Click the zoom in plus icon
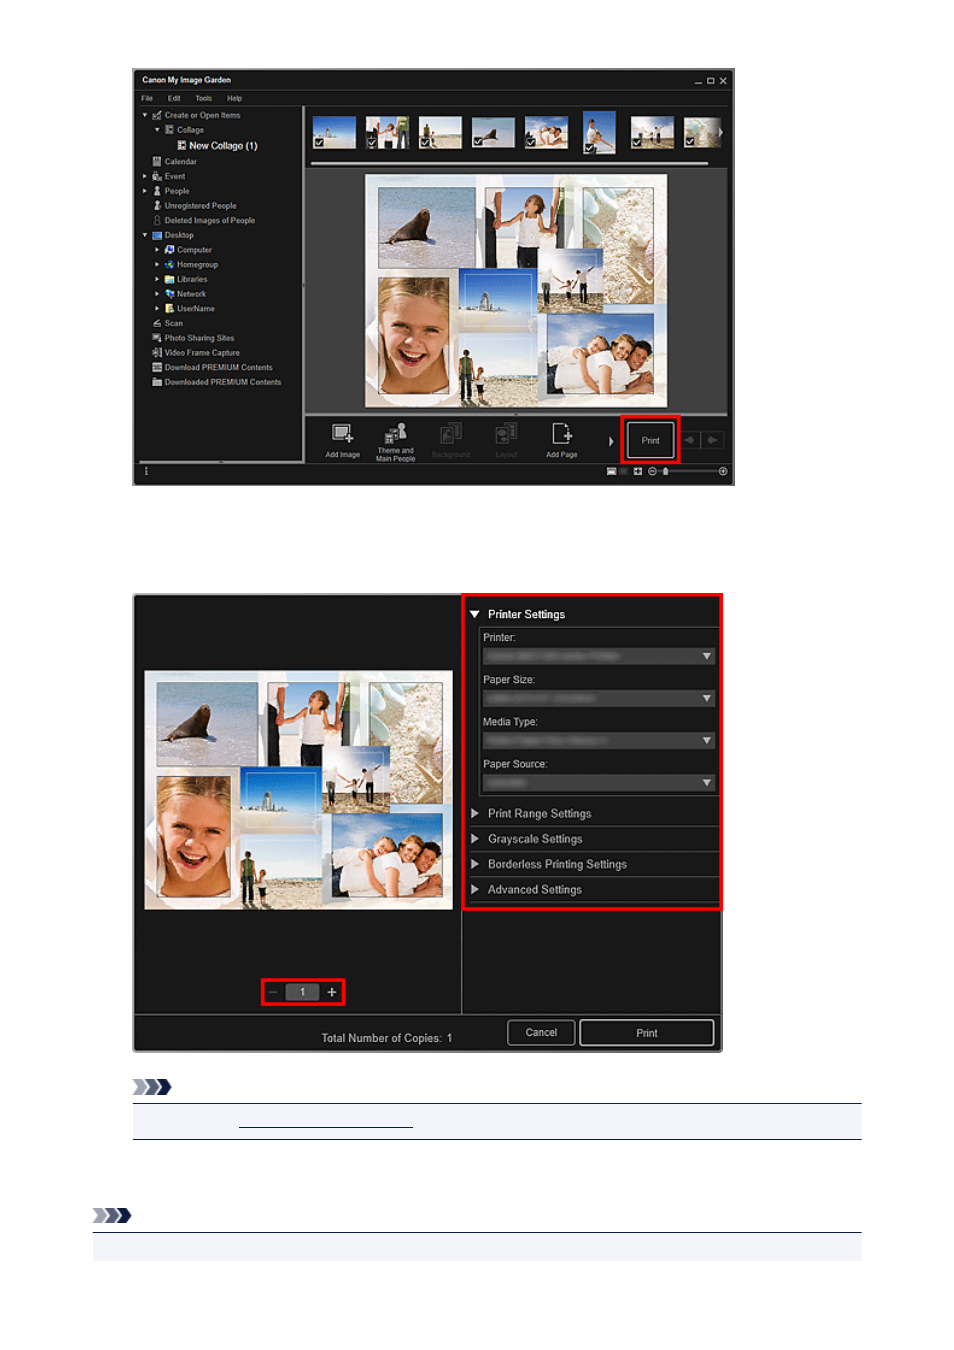 pos(723,471)
